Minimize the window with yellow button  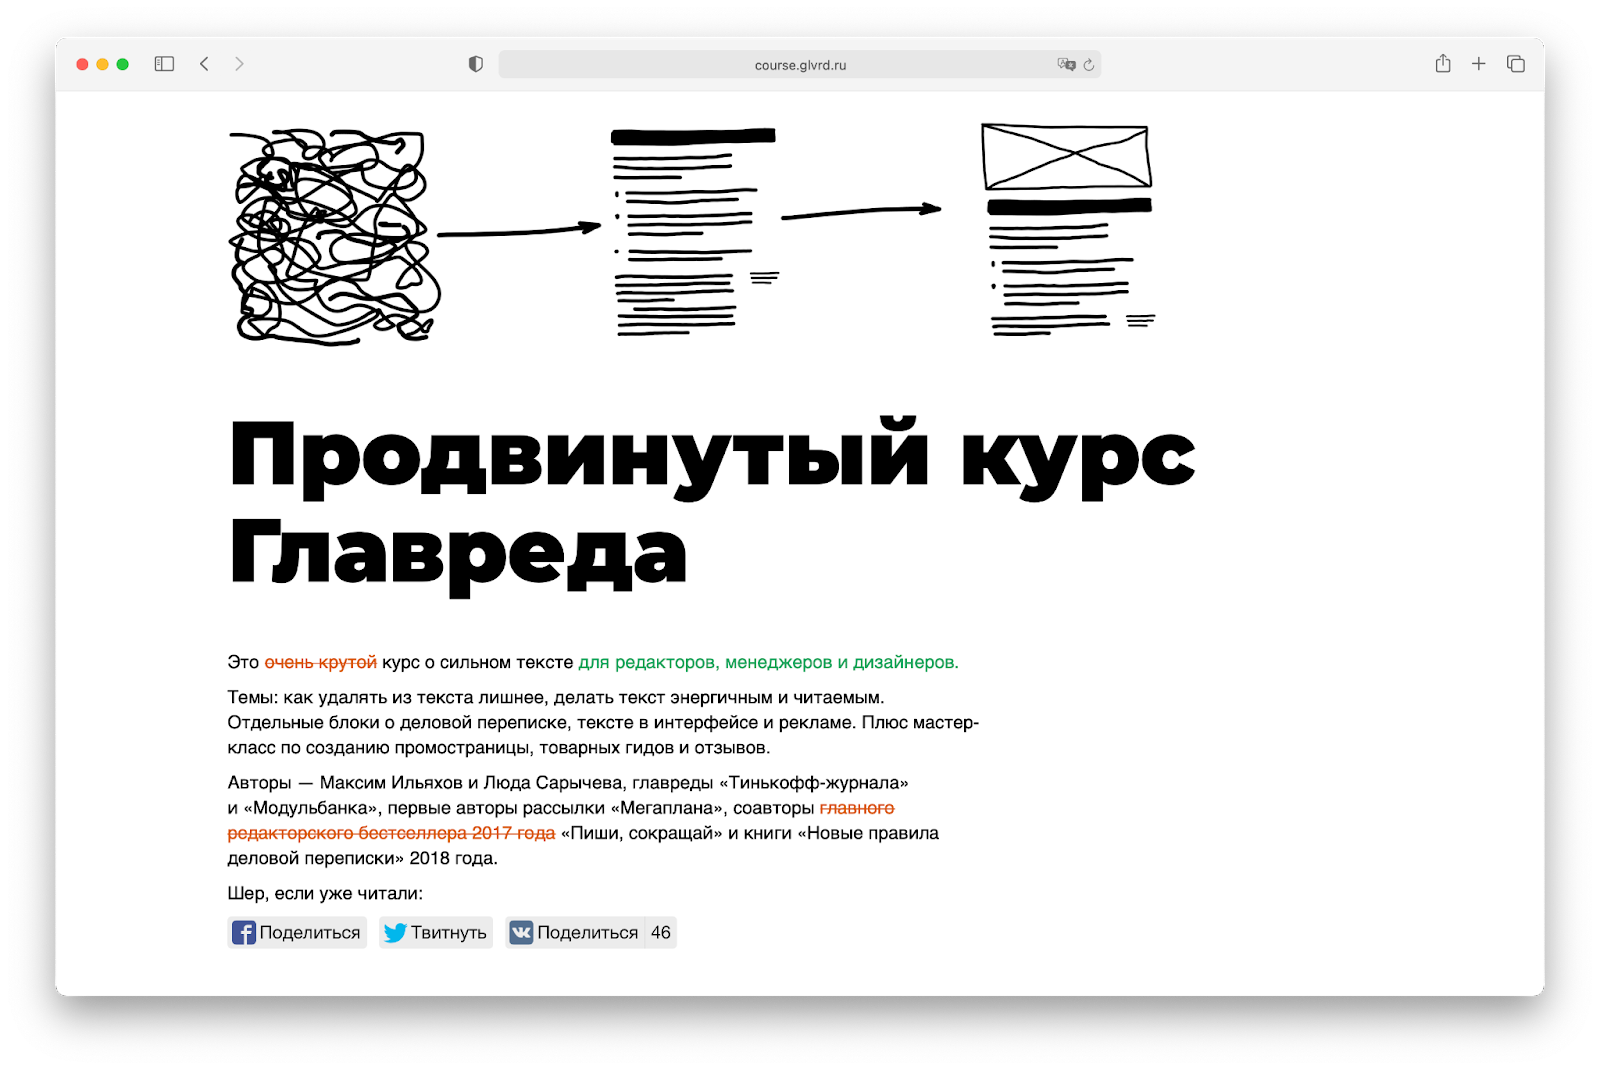(x=102, y=64)
